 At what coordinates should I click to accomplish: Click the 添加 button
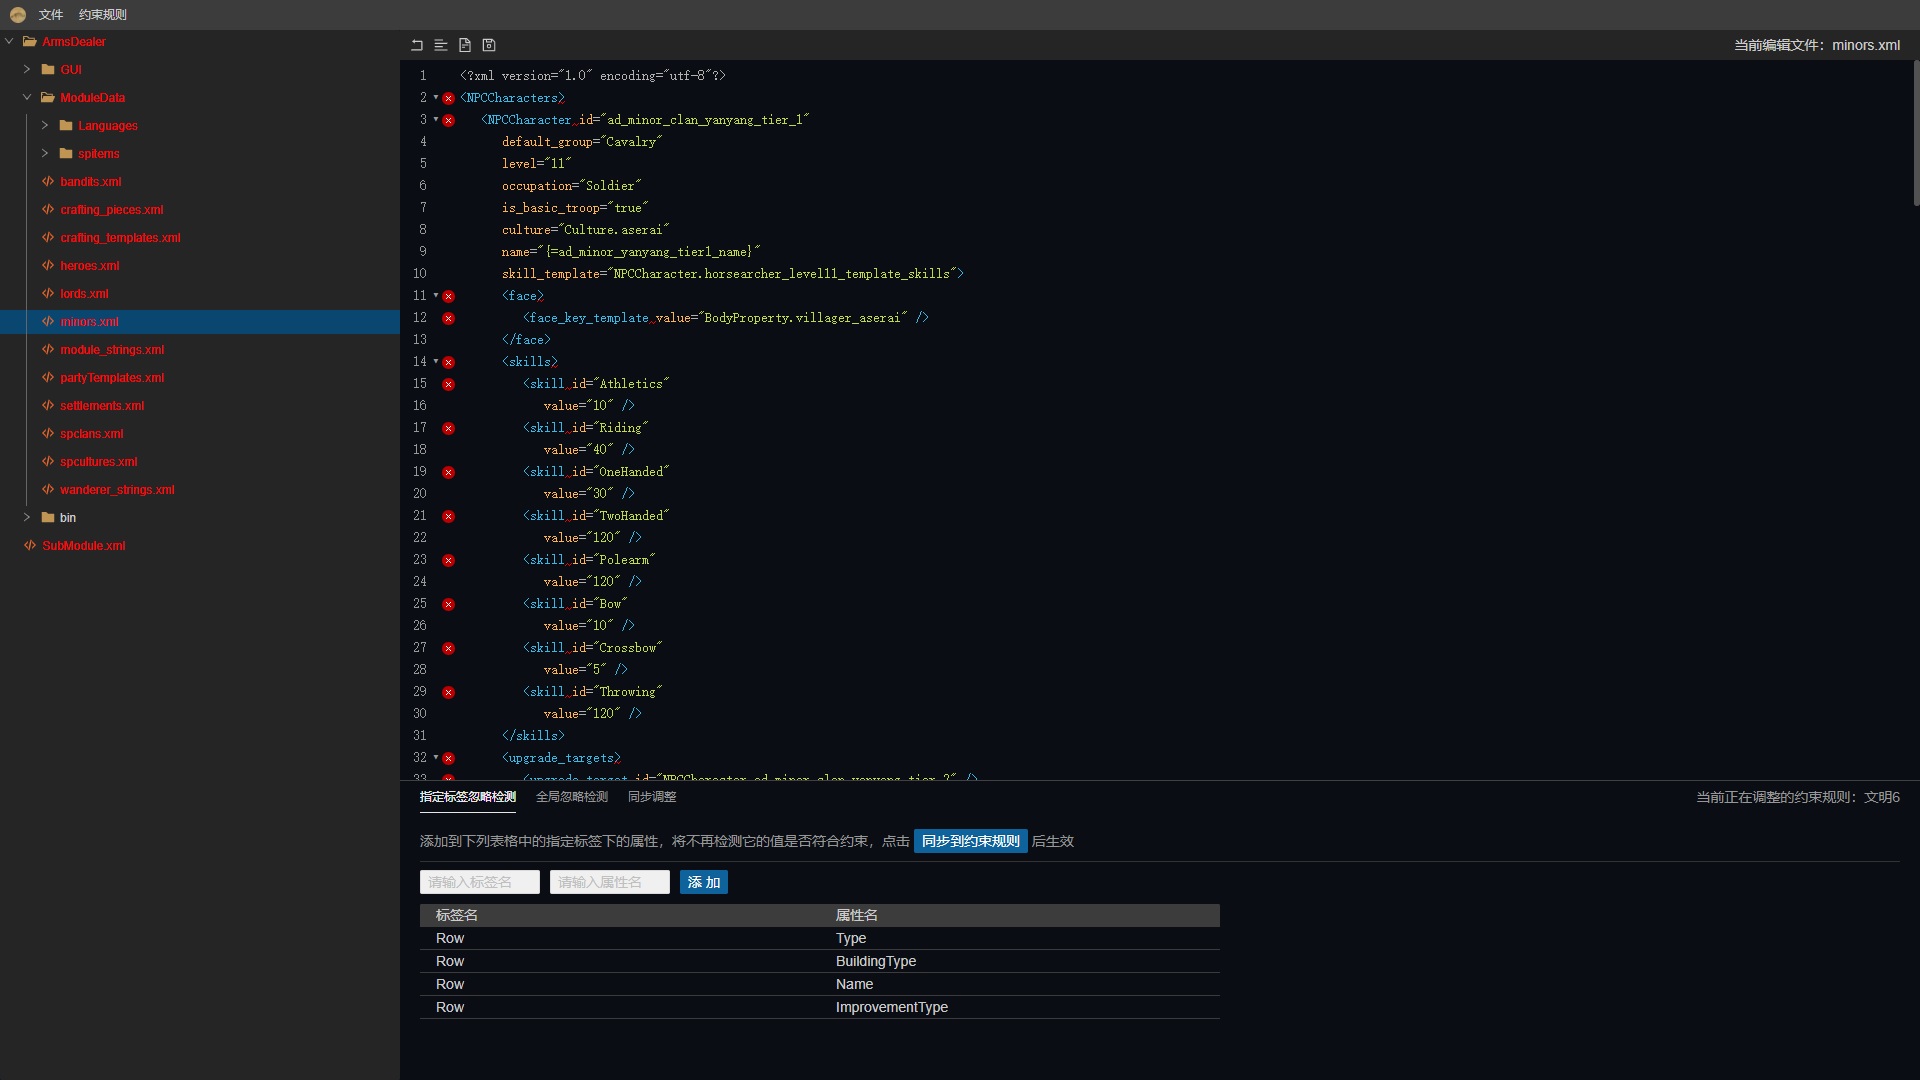pos(703,882)
